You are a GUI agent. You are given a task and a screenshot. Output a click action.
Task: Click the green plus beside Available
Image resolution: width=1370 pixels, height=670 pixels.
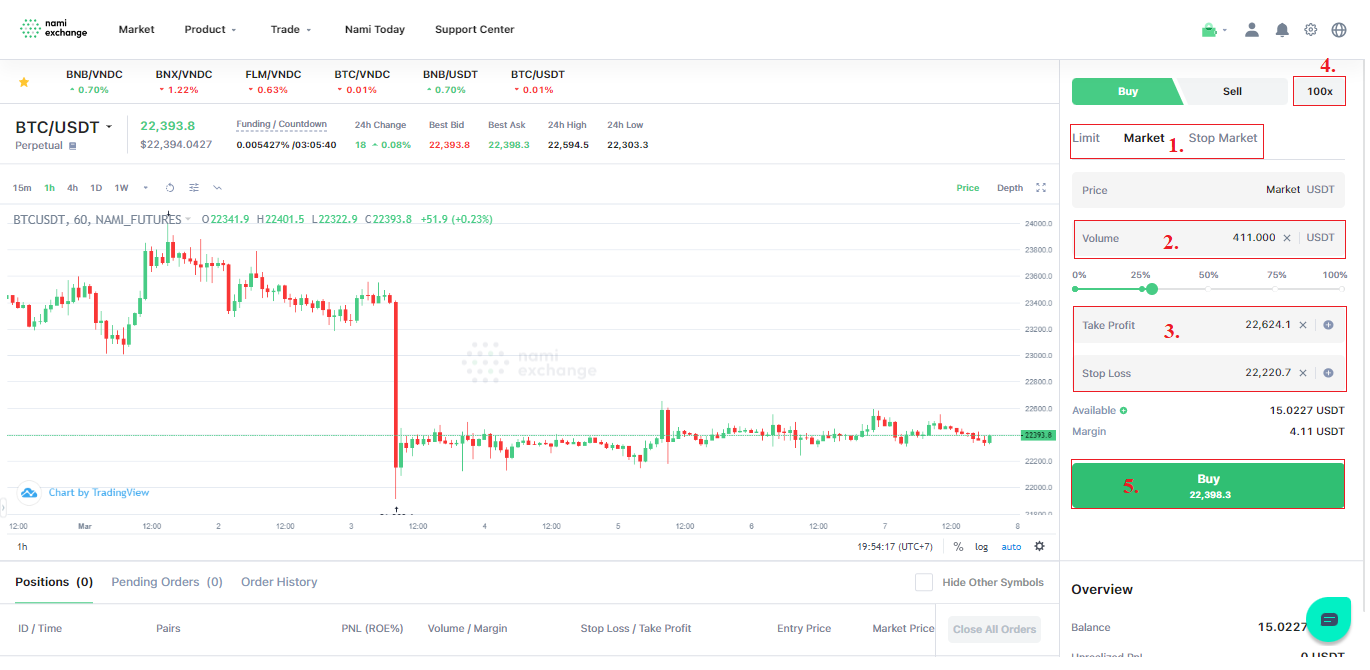tap(1124, 410)
